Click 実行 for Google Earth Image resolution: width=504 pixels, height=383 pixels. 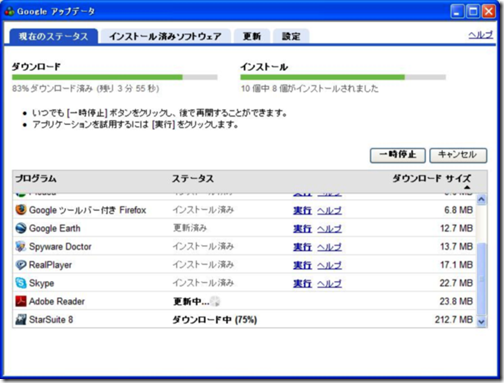click(x=302, y=229)
